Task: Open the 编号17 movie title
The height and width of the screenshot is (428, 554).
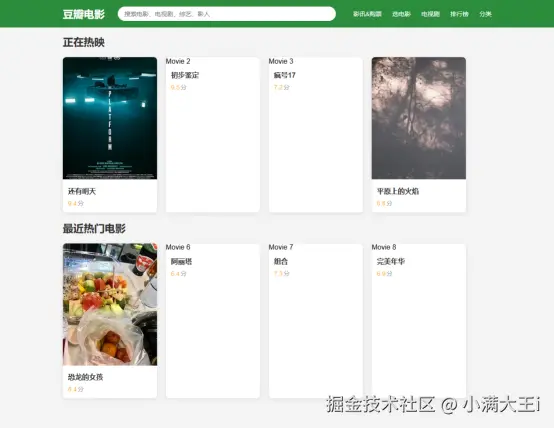Action: pos(285,75)
